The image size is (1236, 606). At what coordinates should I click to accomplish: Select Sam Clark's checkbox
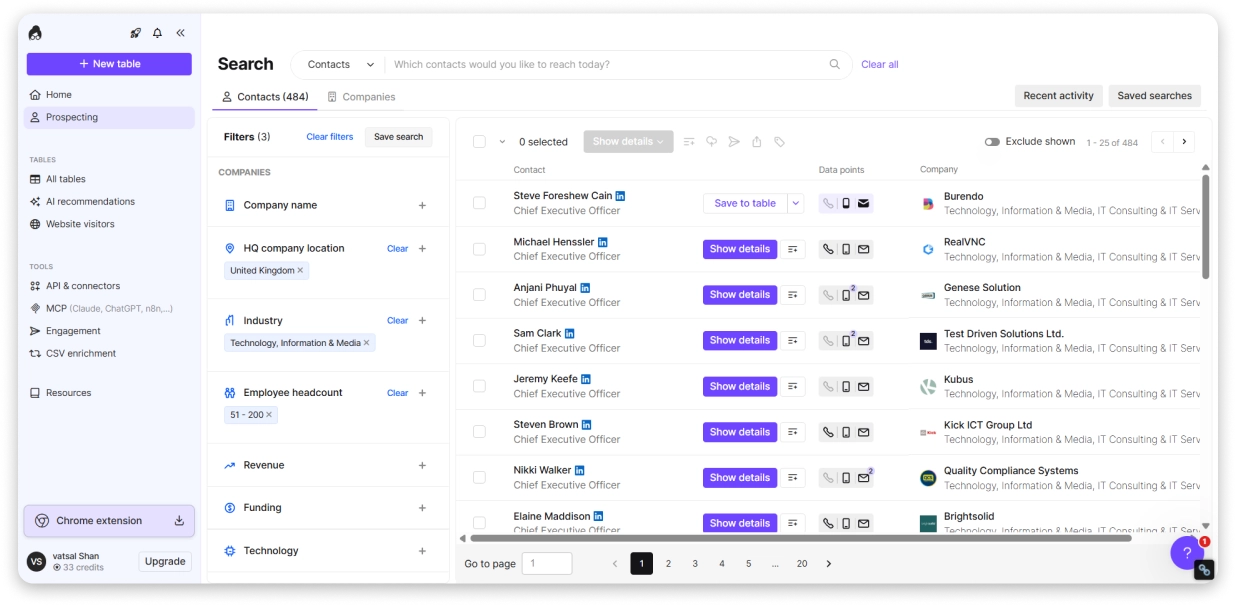coord(479,340)
